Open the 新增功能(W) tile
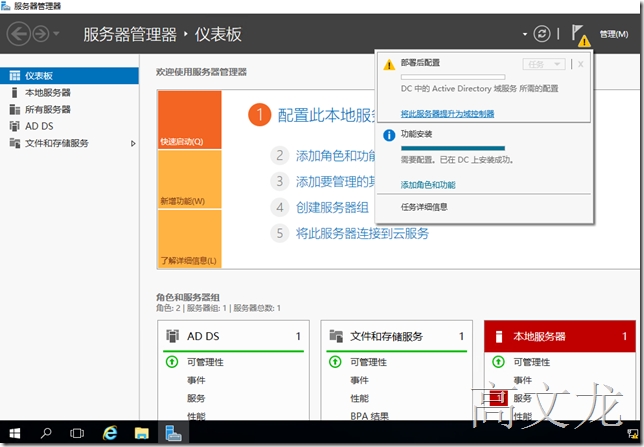This screenshot has width=644, height=447. pos(190,179)
